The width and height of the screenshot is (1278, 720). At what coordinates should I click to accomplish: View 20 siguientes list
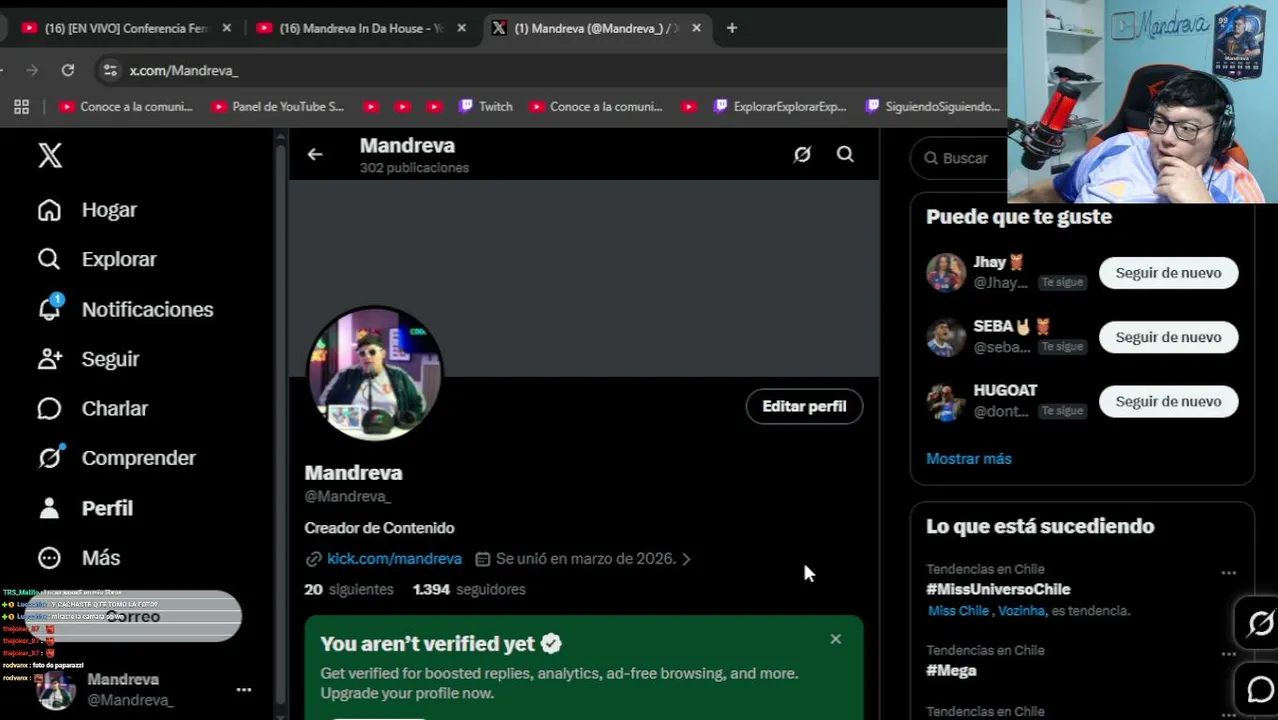pos(349,589)
